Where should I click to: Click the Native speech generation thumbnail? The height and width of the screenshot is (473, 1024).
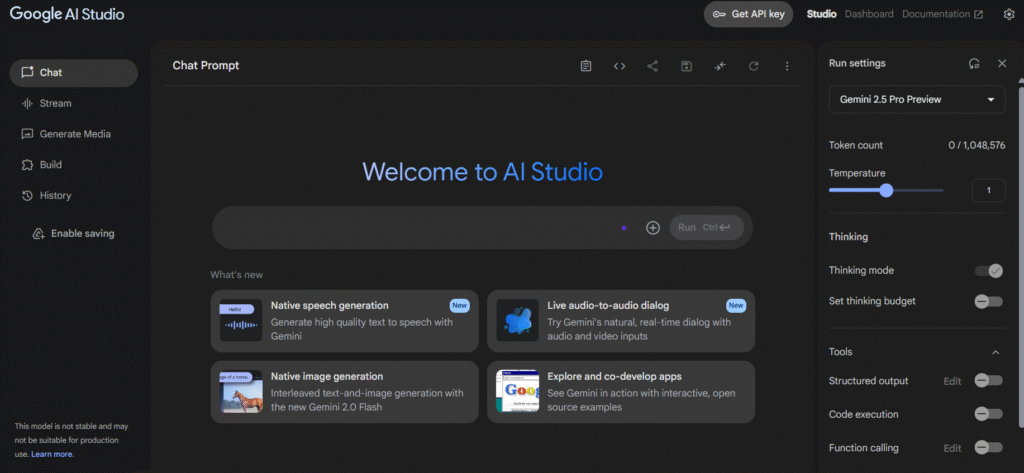tap(241, 320)
